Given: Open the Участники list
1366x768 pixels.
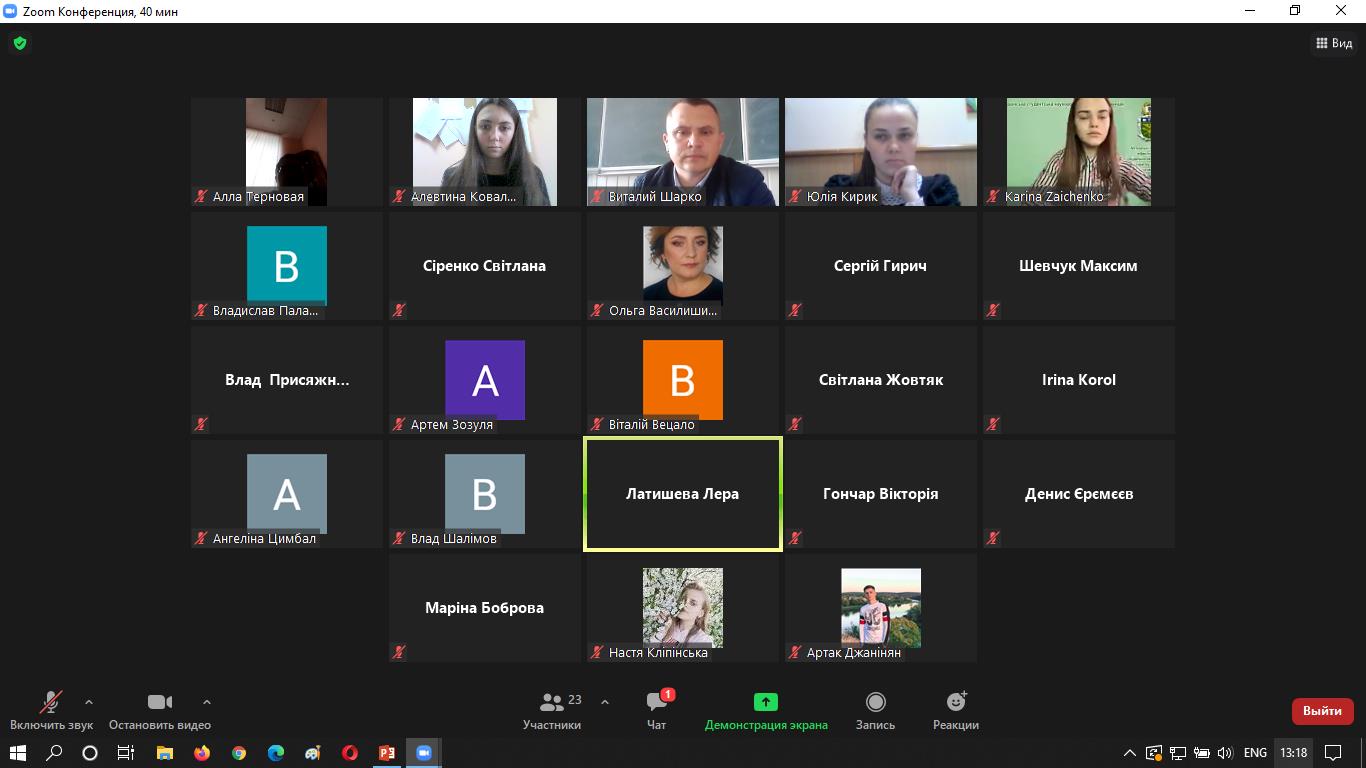Looking at the screenshot, I should coord(551,710).
